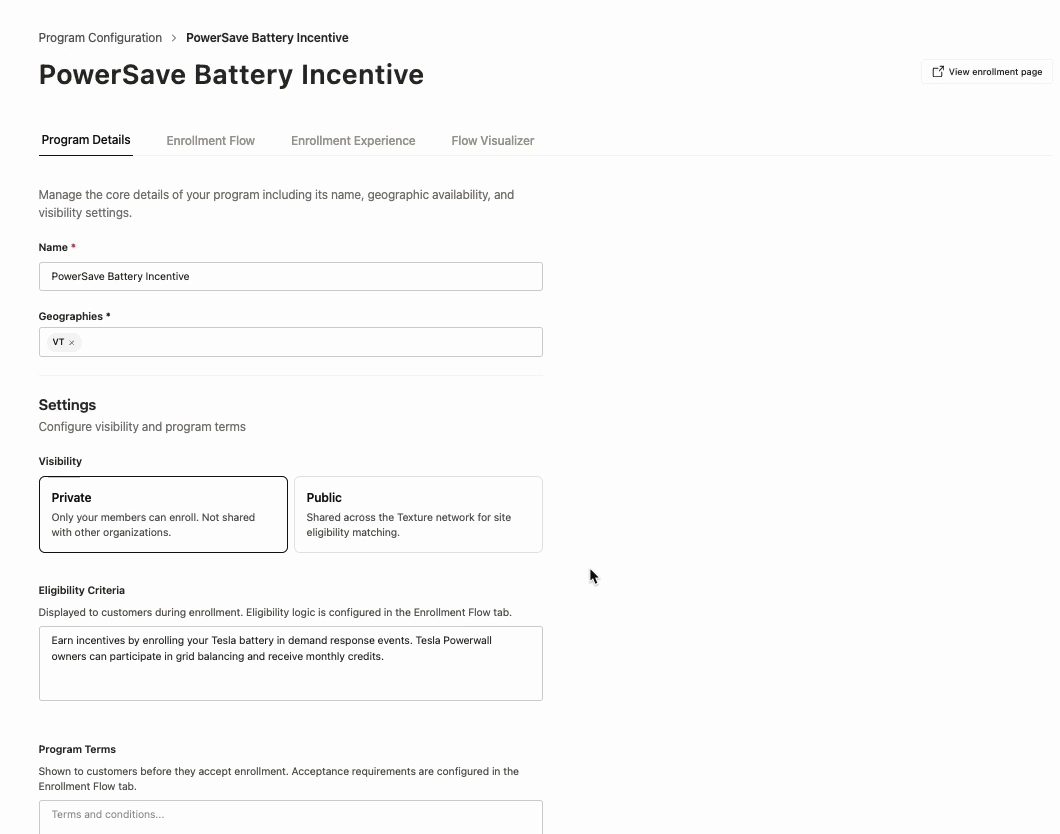Screen dimensions: 1060x834
Task: Open the Geographies multi-select field
Action: click(x=291, y=342)
